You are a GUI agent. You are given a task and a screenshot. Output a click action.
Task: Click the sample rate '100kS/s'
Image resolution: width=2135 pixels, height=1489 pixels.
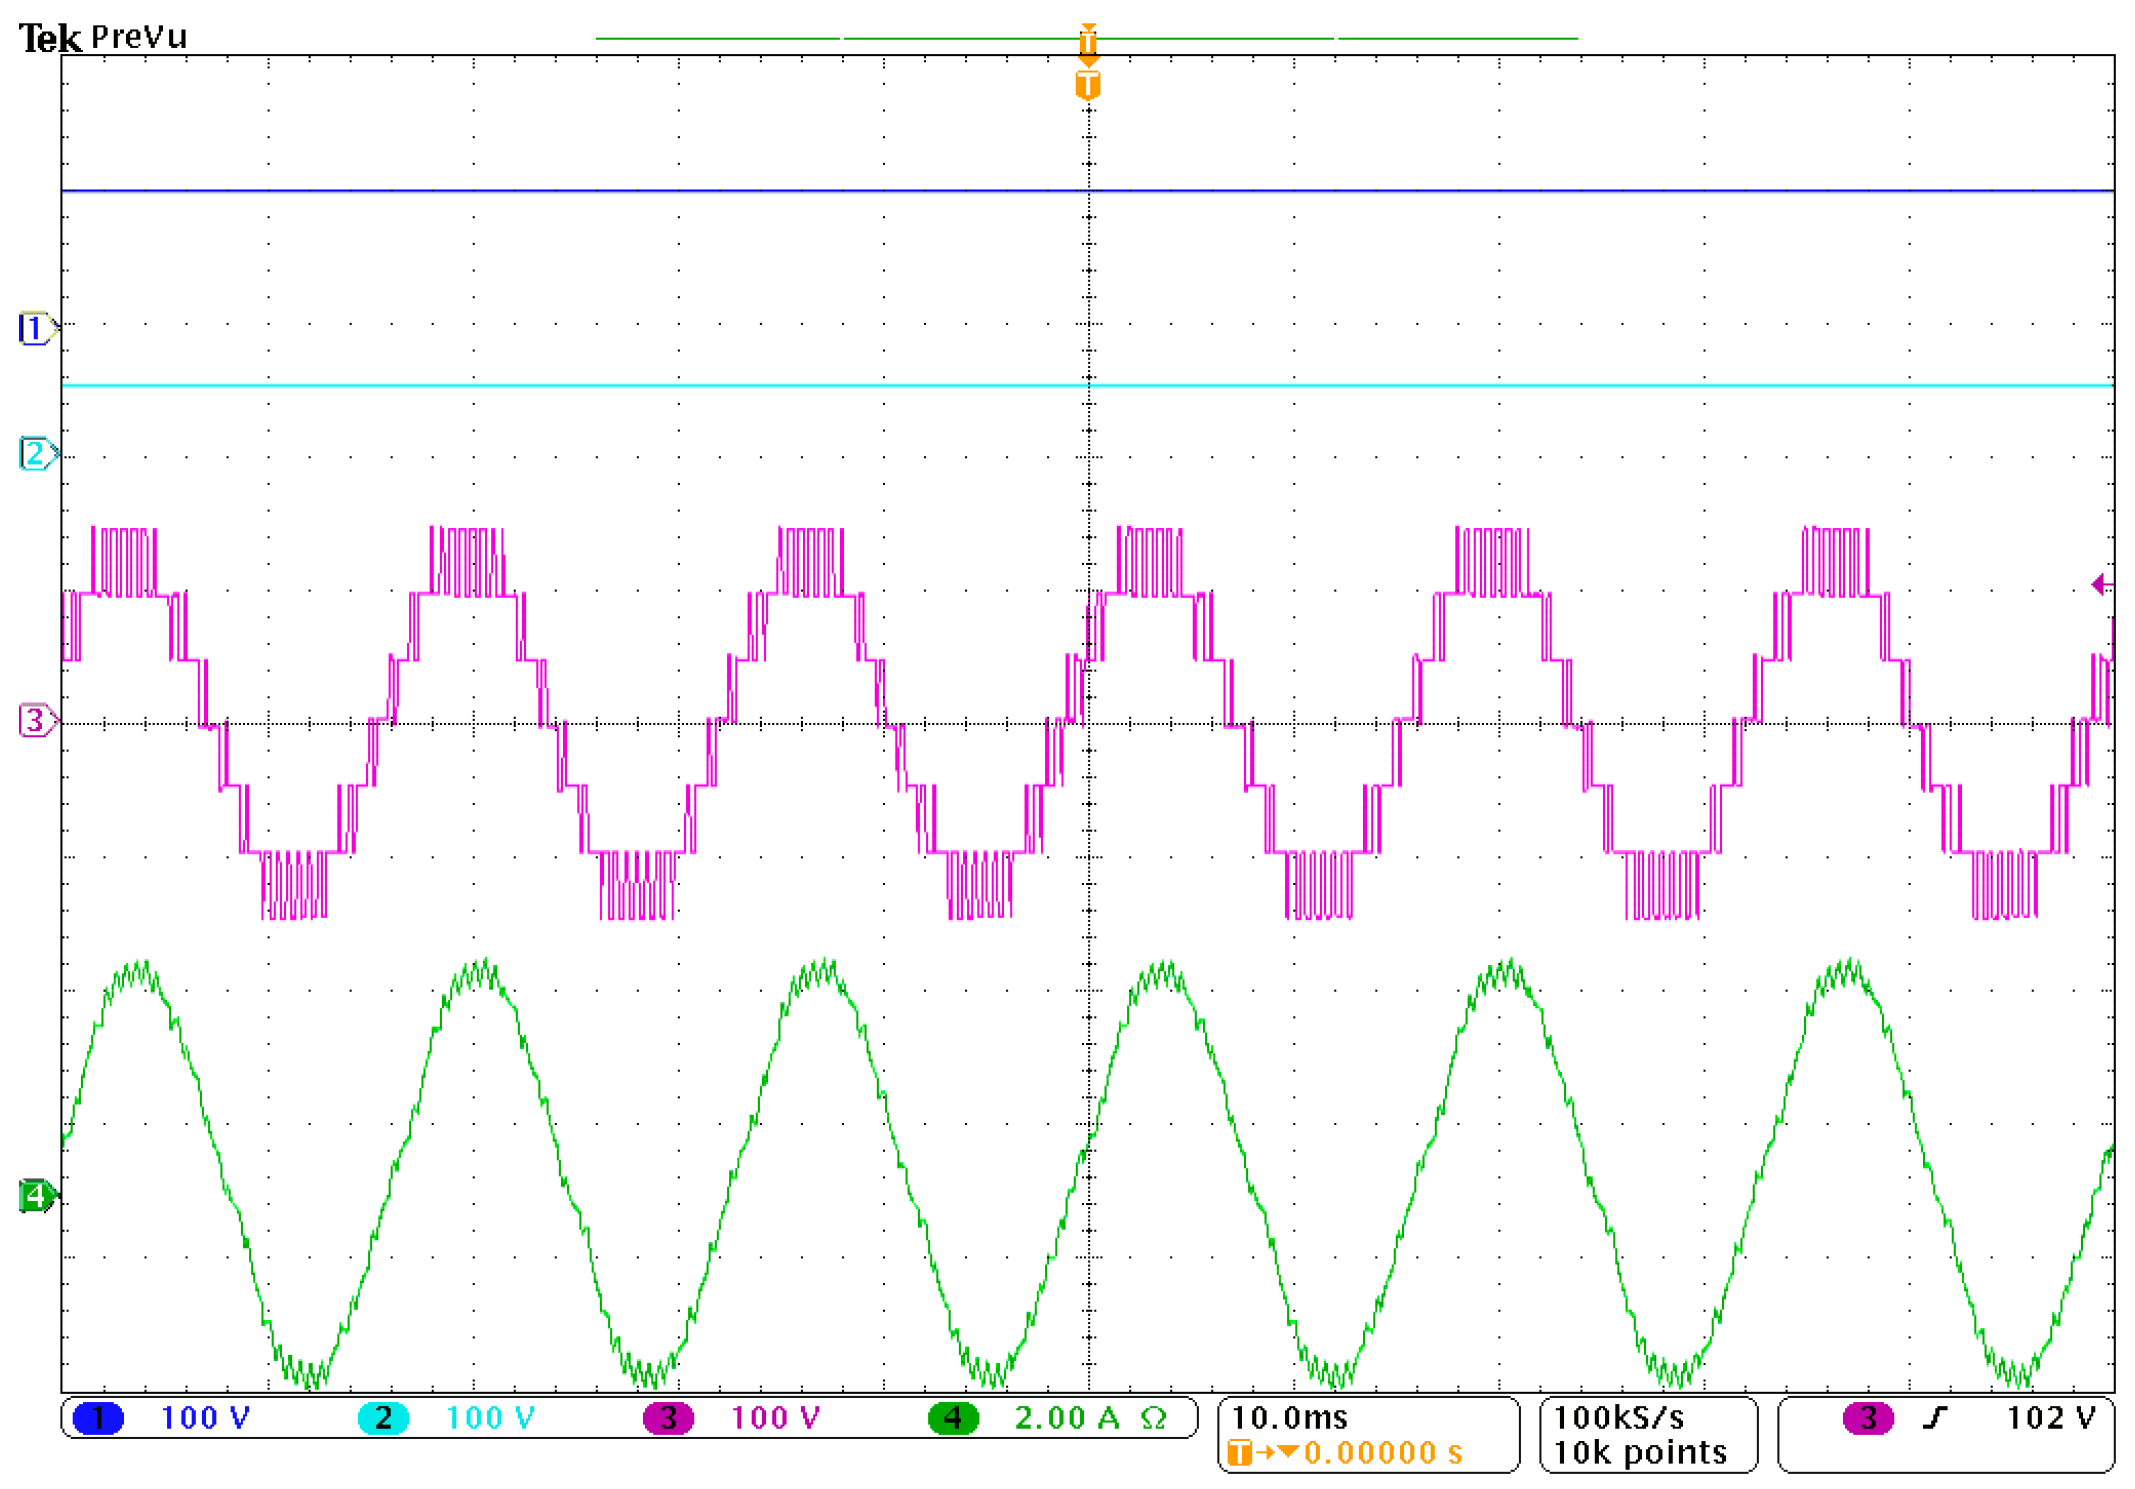pos(1618,1418)
